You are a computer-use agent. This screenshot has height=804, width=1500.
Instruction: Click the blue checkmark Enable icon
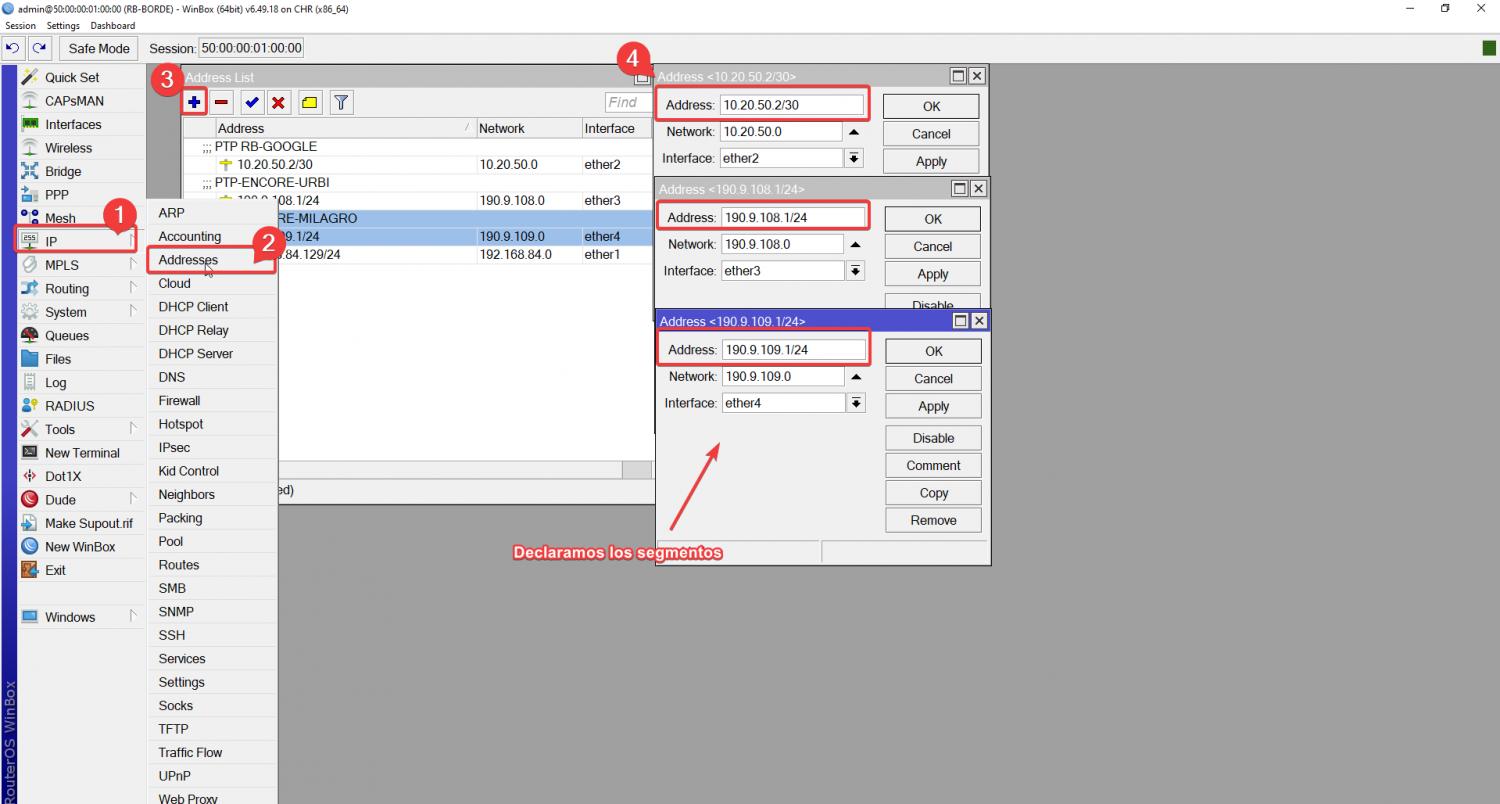click(x=252, y=102)
